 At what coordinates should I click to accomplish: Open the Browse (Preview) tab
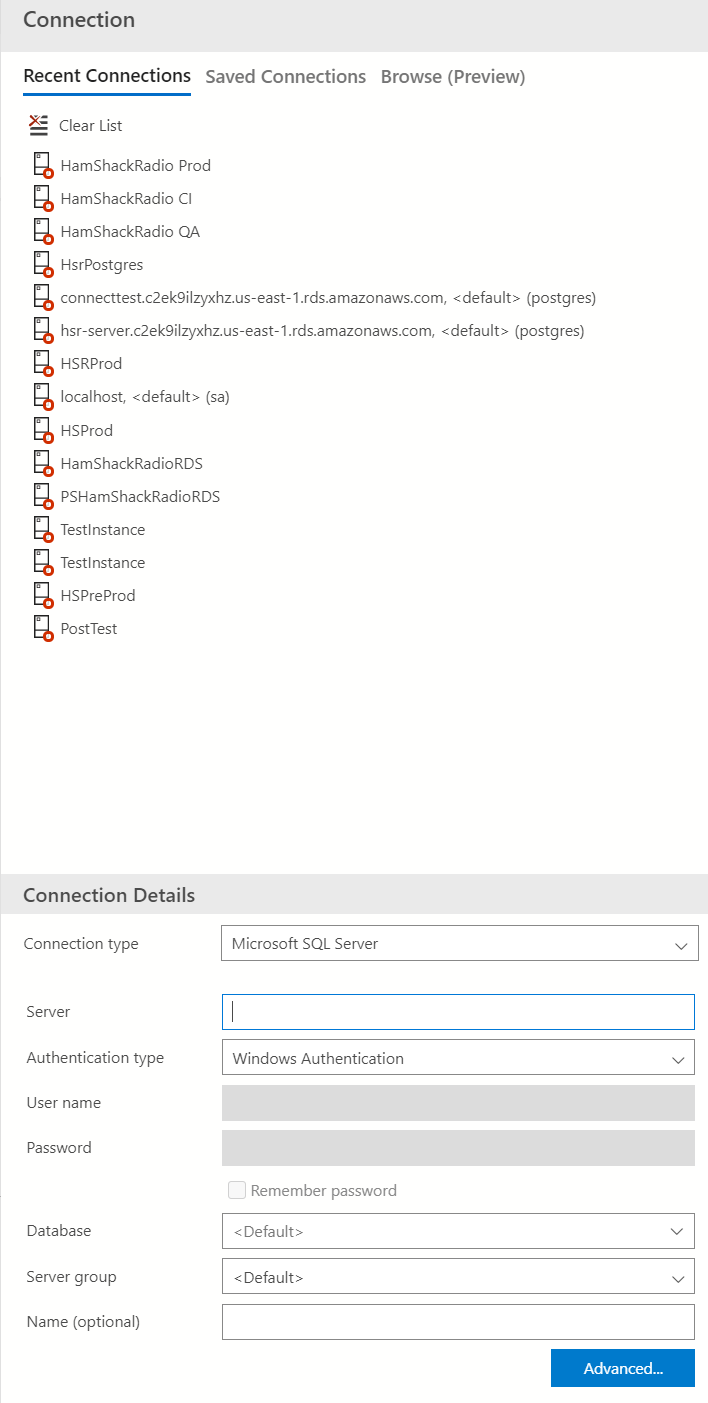point(453,77)
